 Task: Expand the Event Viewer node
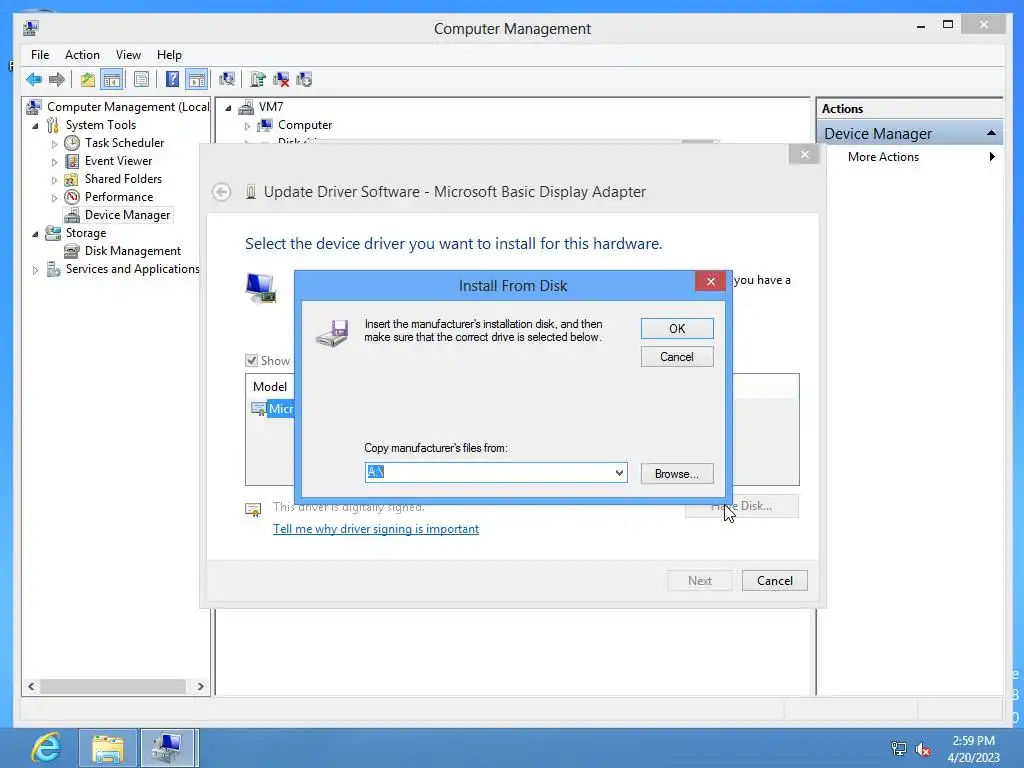point(54,161)
